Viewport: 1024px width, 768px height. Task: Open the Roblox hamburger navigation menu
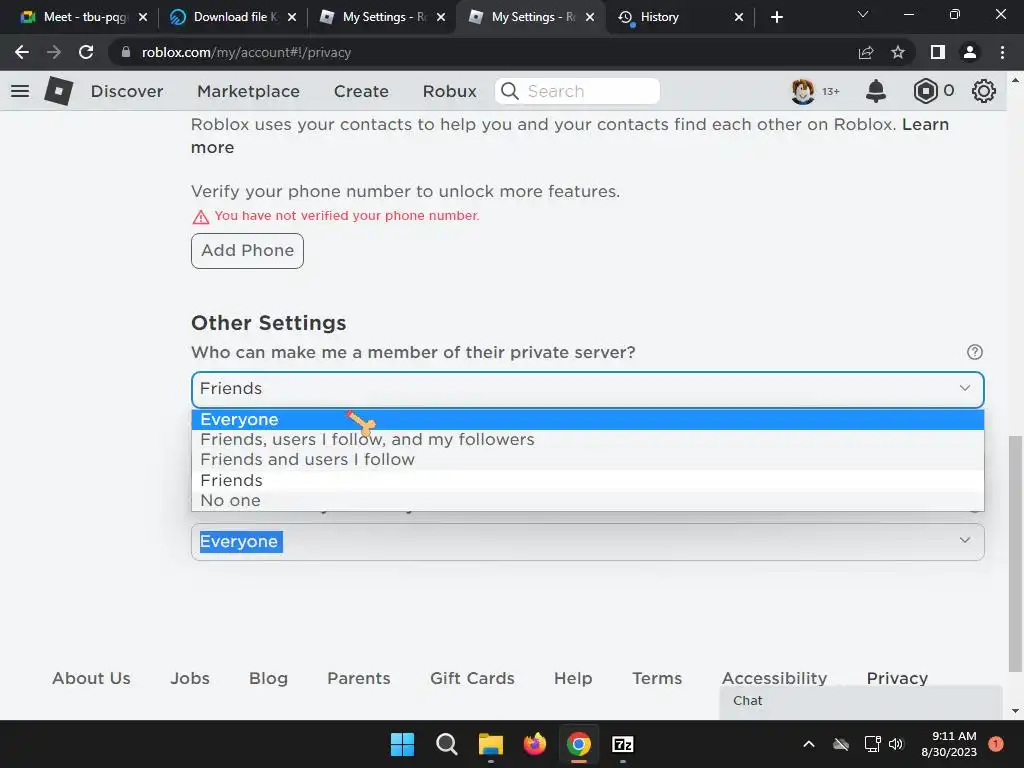(x=20, y=91)
